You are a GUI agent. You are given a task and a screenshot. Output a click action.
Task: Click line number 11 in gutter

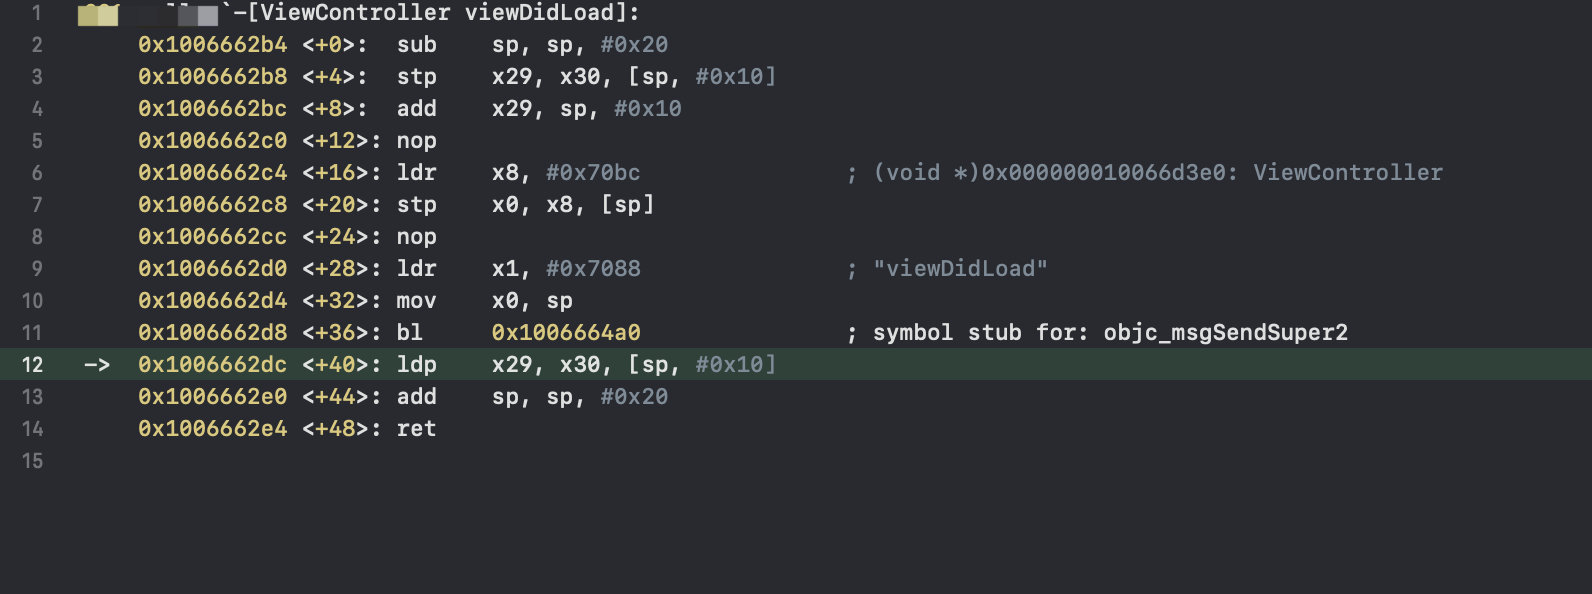tap(32, 333)
